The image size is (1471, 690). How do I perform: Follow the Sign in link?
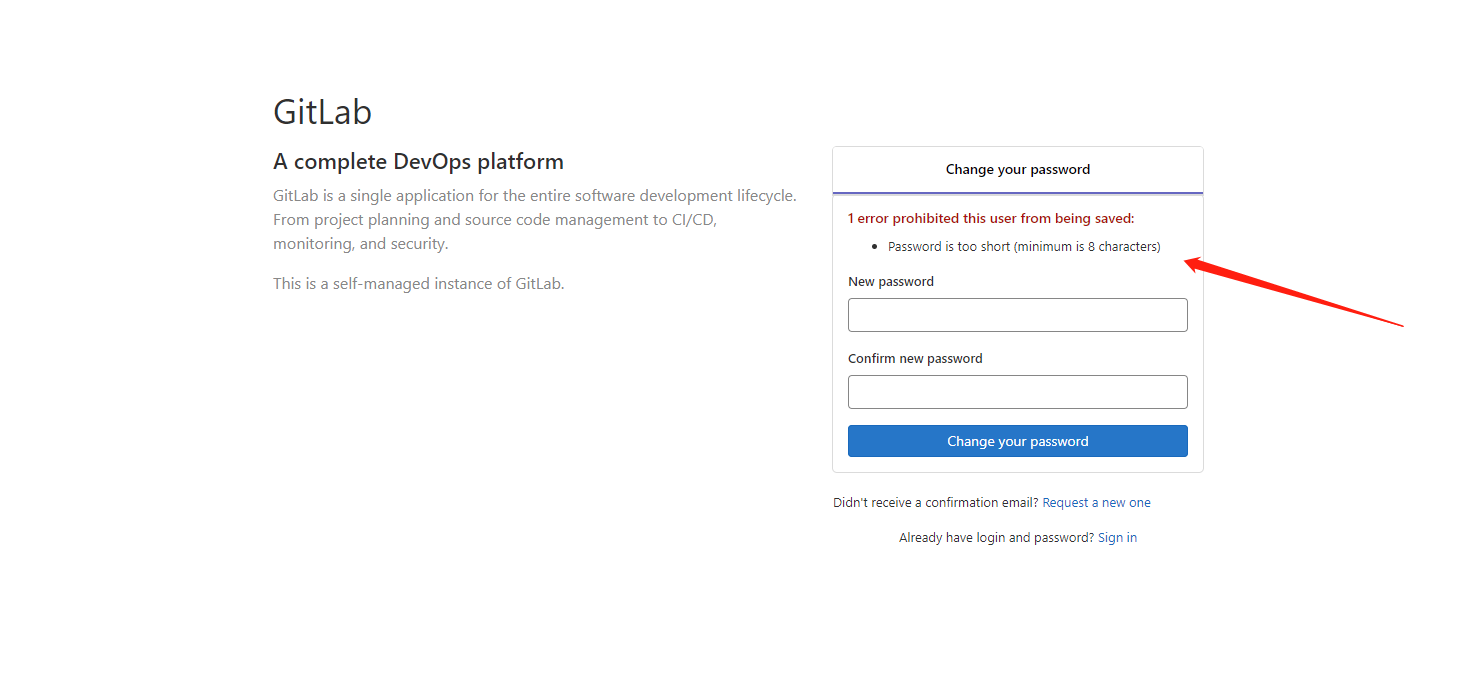pos(1117,538)
